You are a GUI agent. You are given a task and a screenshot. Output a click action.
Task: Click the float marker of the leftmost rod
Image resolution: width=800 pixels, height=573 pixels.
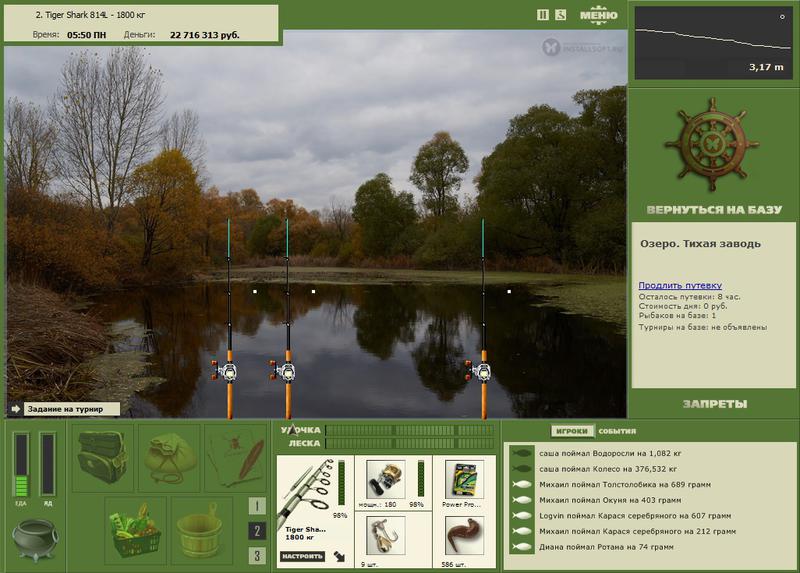tap(255, 292)
